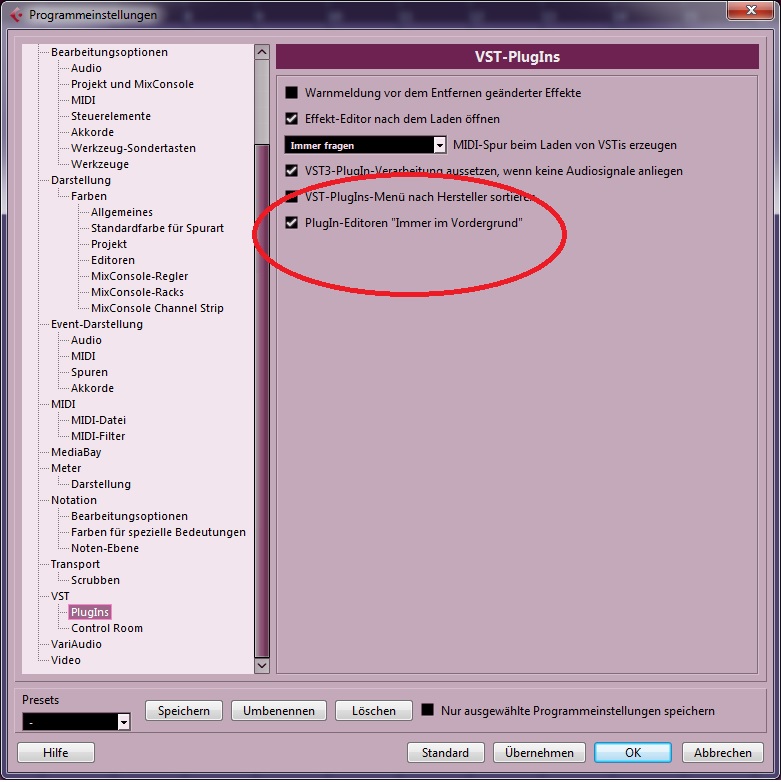Select Bearbeitungsoptionen at top of tree

point(109,52)
